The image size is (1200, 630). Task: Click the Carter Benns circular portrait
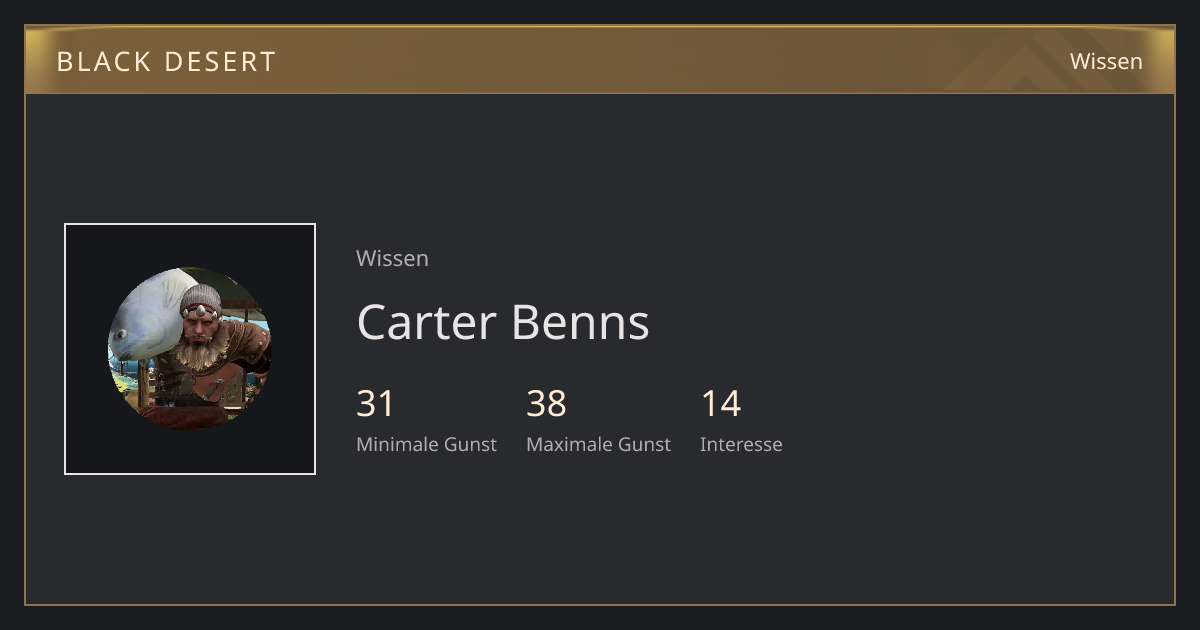click(x=189, y=349)
